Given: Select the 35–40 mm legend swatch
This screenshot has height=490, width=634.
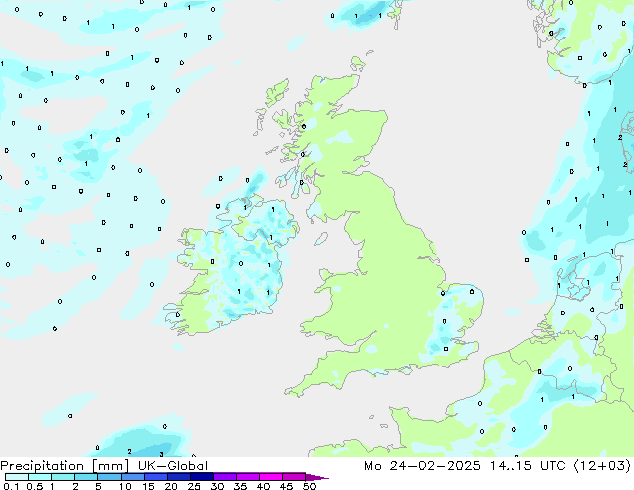Looking at the screenshot, I should (x=247, y=477).
